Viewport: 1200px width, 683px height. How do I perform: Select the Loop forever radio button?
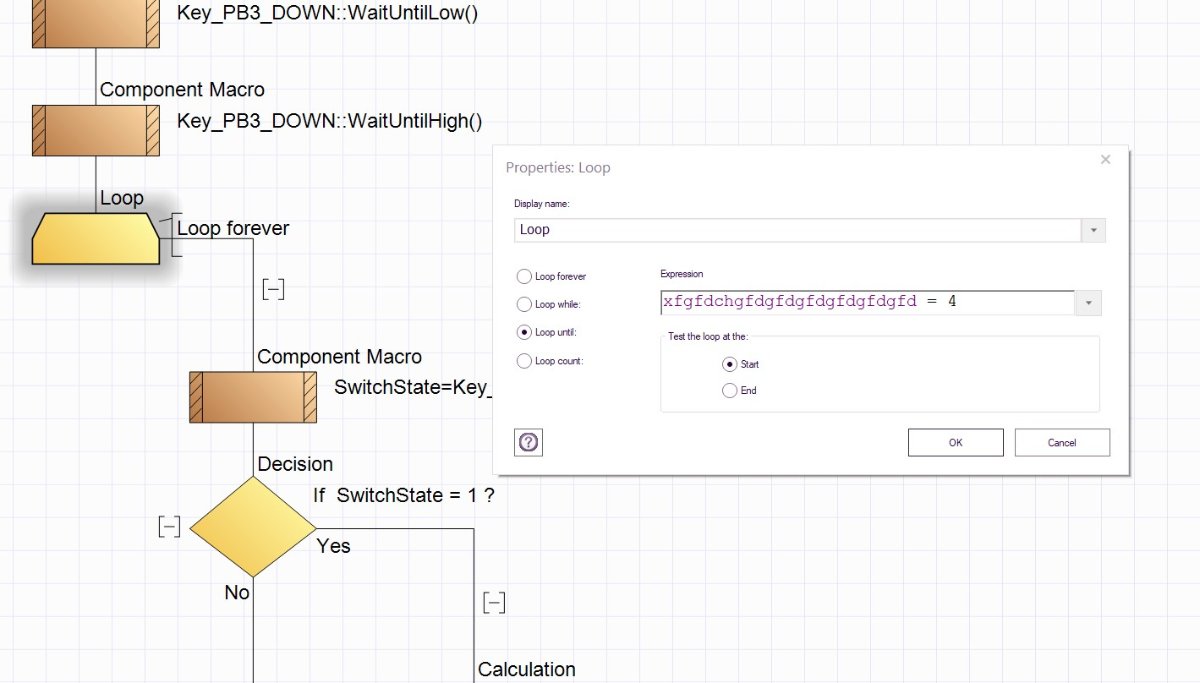(524, 276)
